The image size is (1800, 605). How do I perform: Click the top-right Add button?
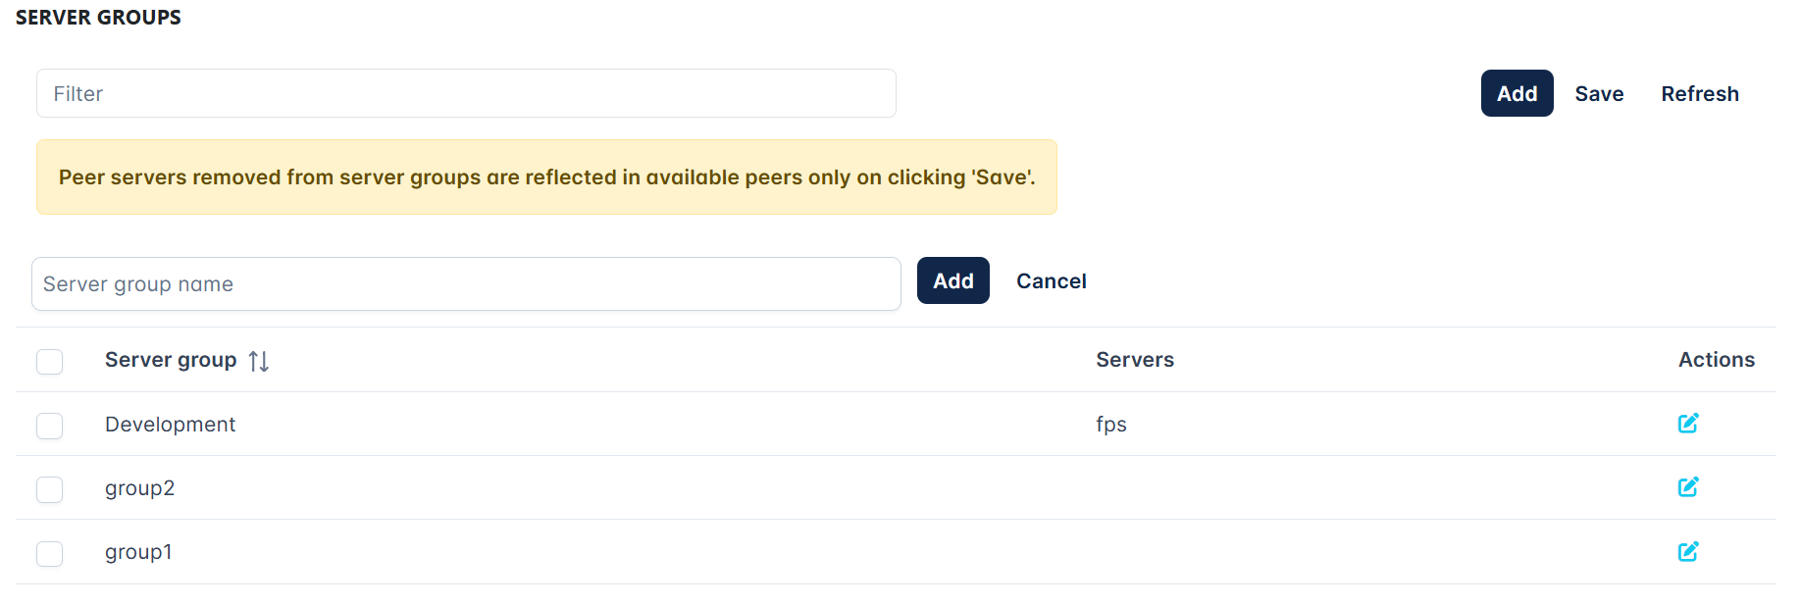coord(1517,93)
